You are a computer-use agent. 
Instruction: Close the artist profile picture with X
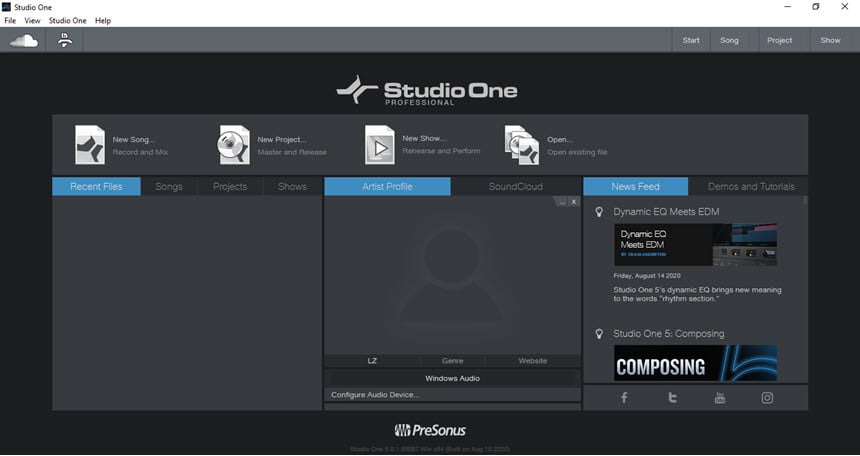point(574,202)
